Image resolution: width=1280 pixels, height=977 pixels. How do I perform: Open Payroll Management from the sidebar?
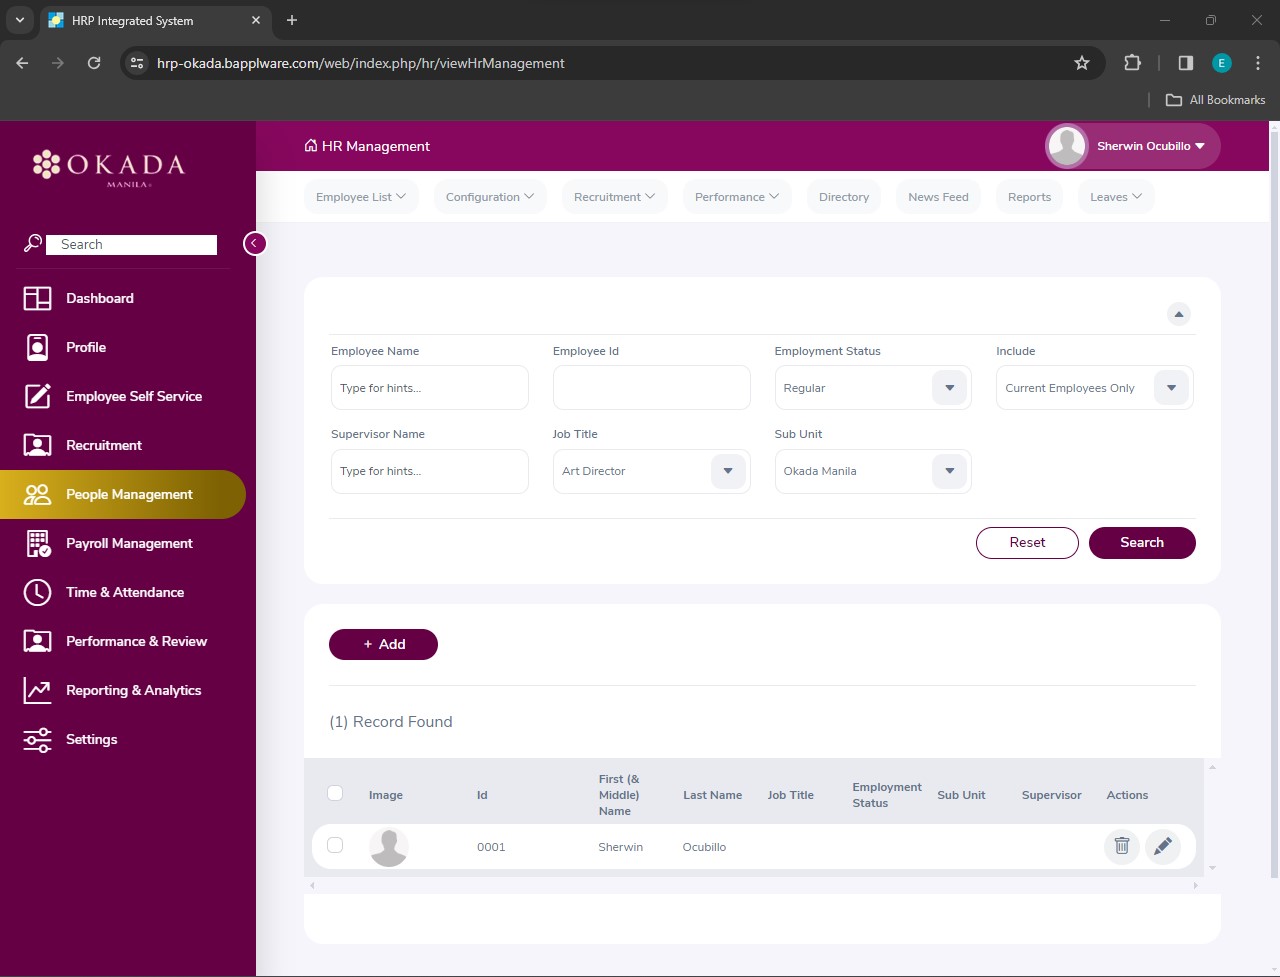pos(128,543)
